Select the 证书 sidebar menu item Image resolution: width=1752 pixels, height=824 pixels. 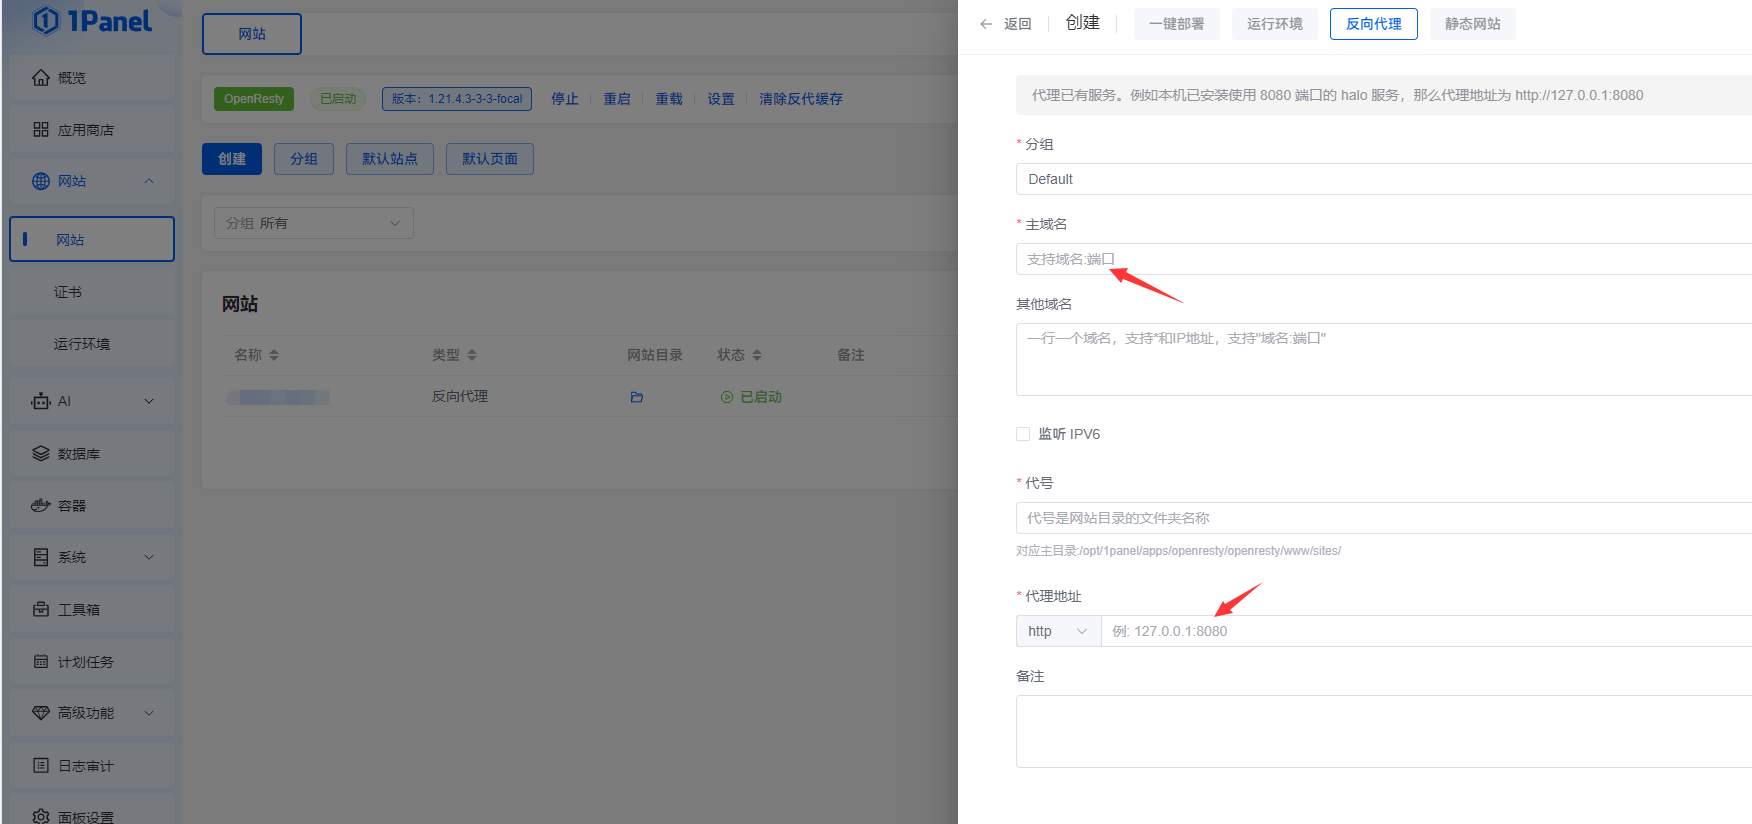(68, 292)
